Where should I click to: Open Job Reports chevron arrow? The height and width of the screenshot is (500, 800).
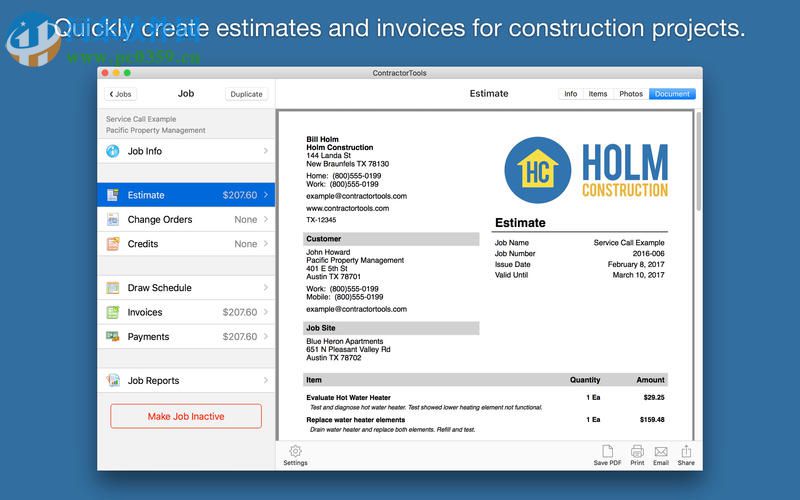[266, 380]
